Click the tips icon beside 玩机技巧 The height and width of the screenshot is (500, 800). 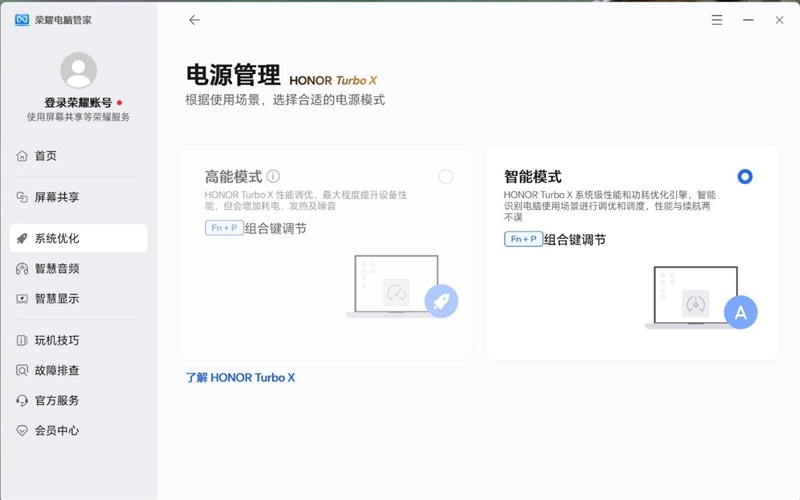click(x=22, y=340)
